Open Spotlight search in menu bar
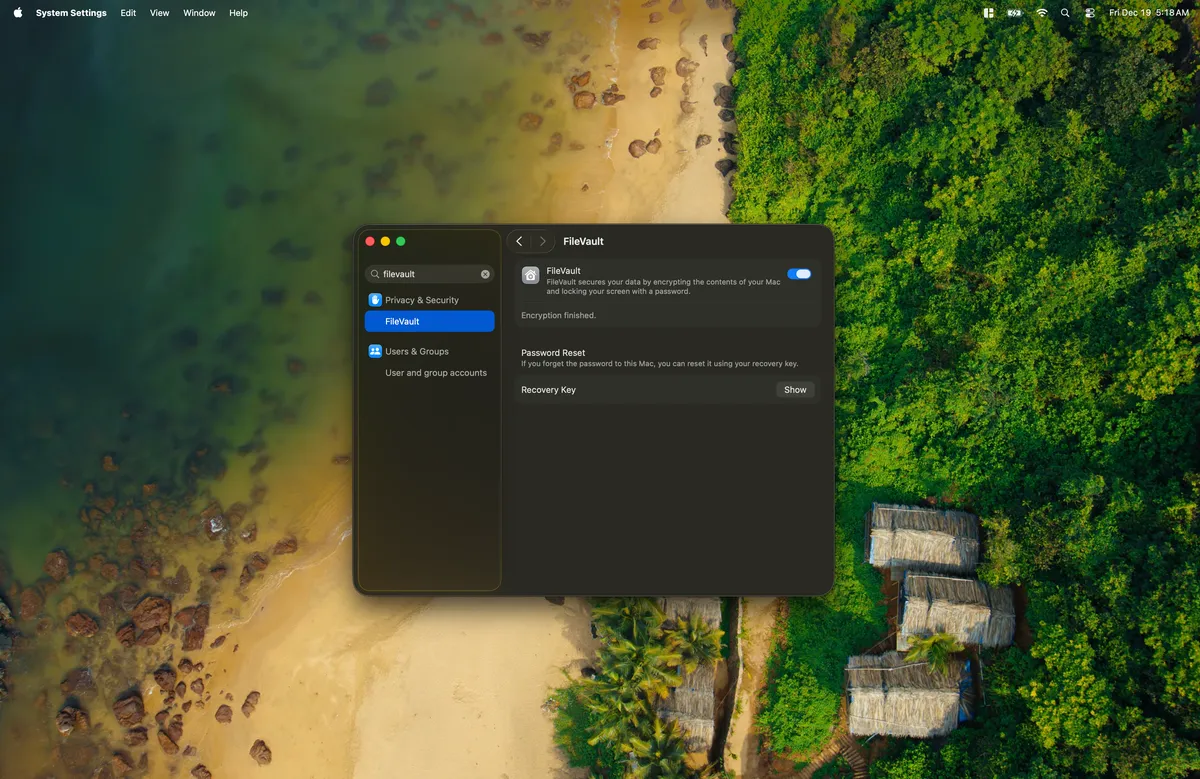 coord(1065,13)
